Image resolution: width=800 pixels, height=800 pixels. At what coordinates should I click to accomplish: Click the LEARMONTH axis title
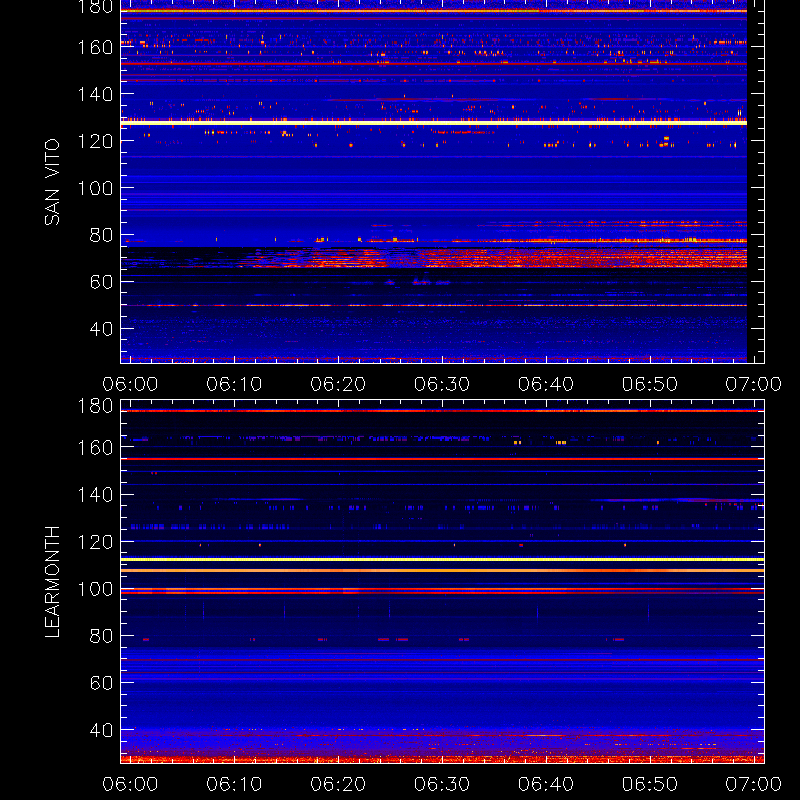tap(52, 582)
